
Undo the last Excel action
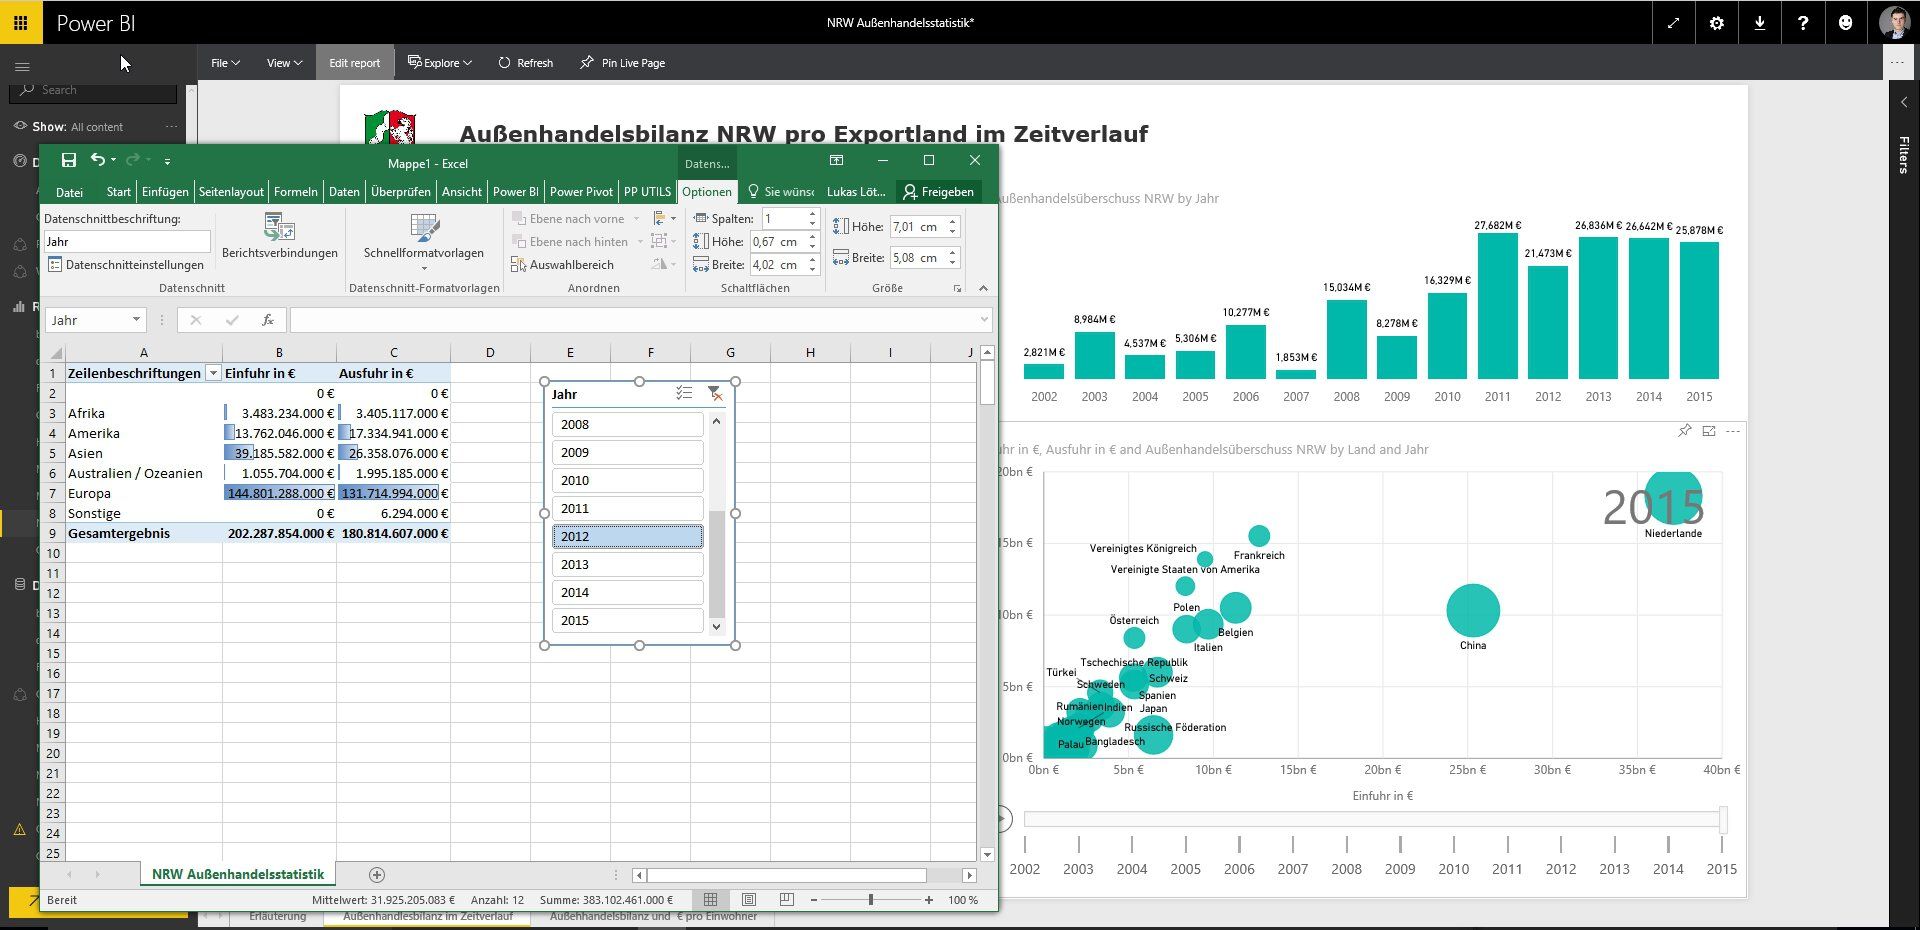coord(97,160)
